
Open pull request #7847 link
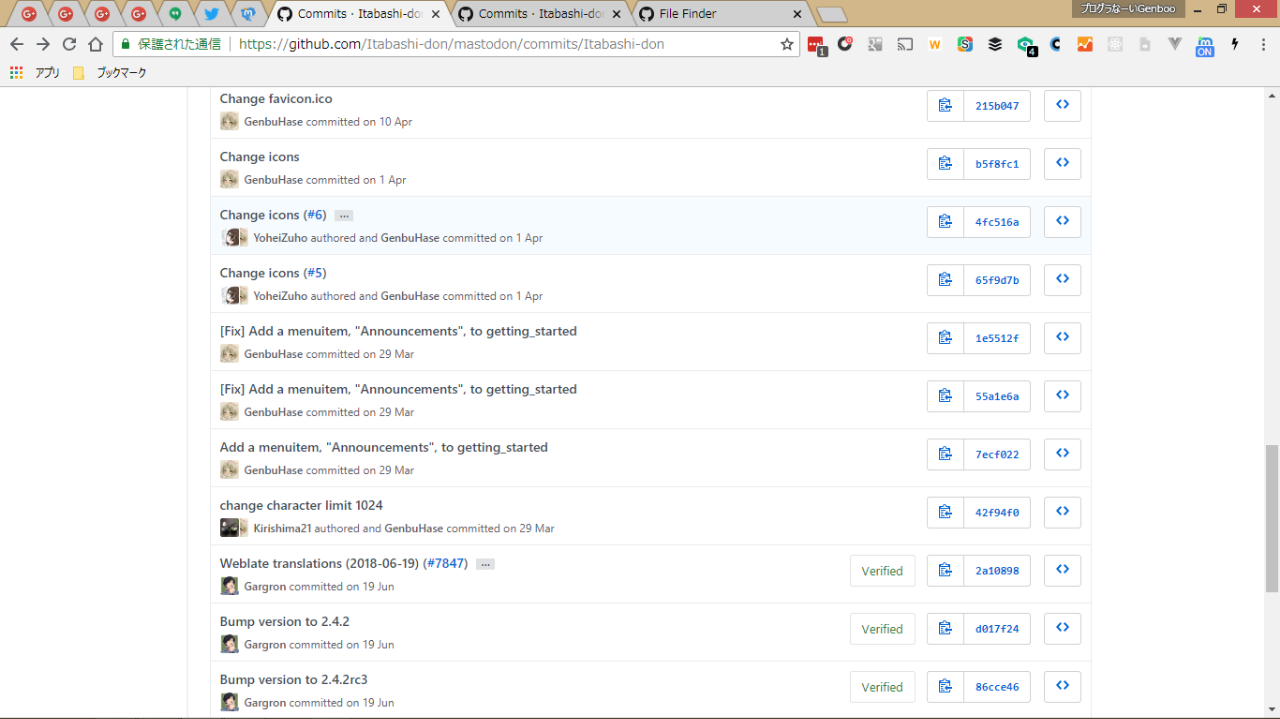point(445,563)
